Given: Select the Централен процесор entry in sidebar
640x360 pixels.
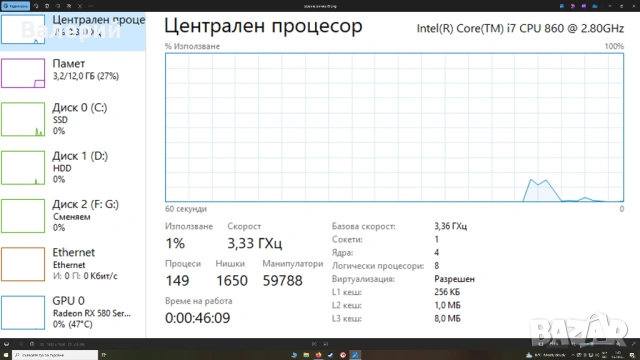Looking at the screenshot, I should (x=73, y=31).
